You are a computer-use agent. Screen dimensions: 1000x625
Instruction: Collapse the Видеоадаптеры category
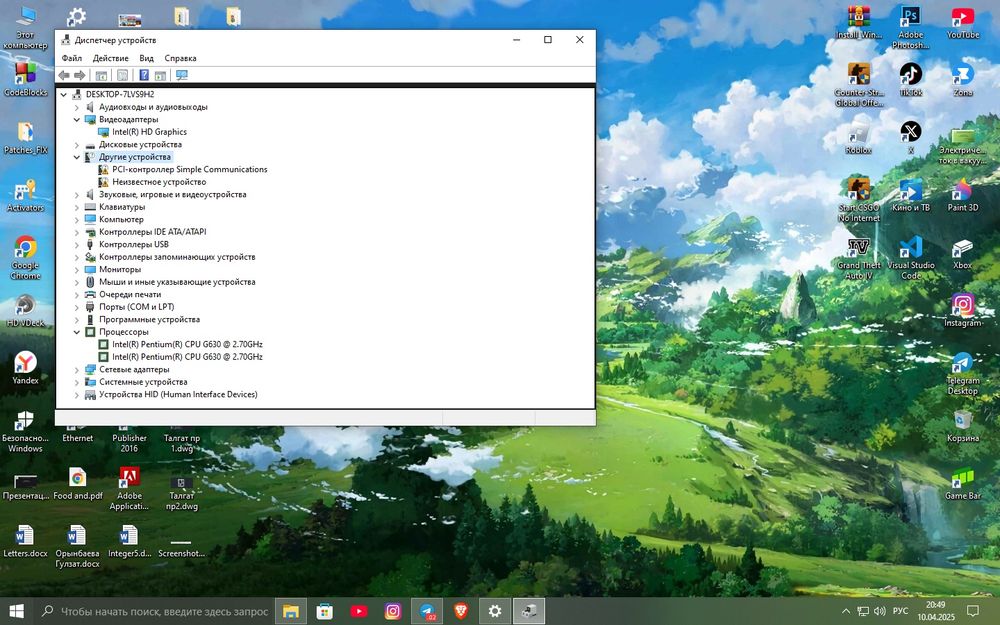coord(77,119)
